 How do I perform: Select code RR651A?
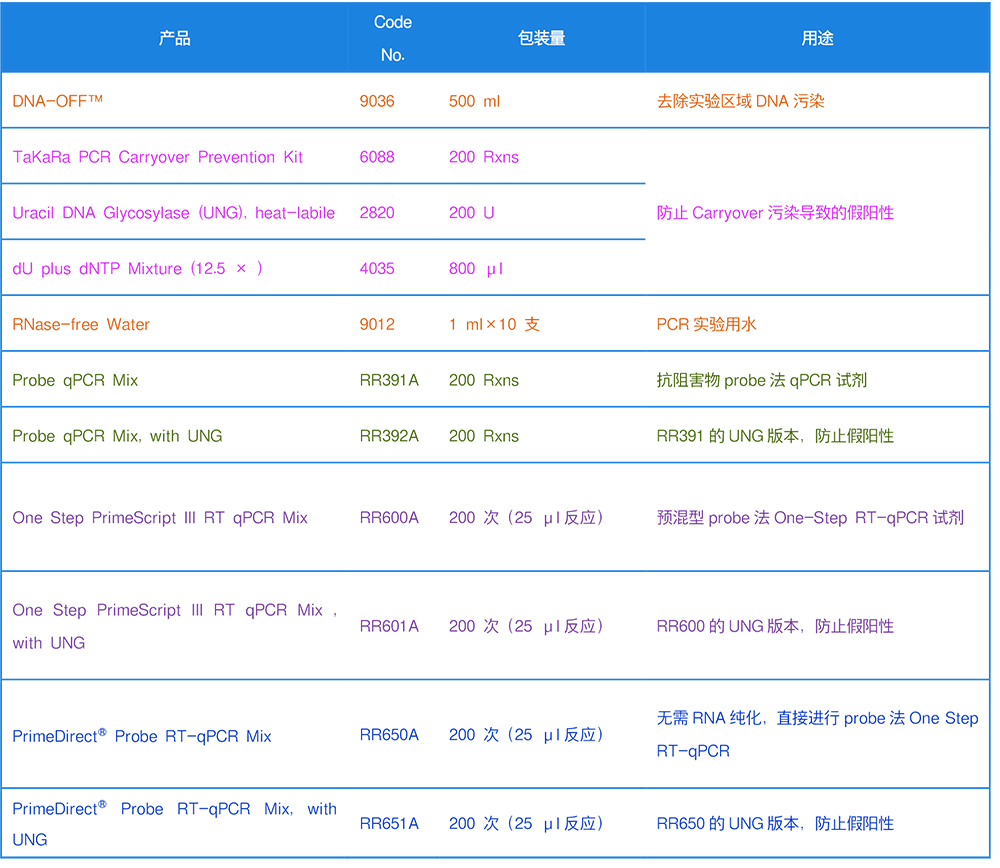(x=389, y=823)
